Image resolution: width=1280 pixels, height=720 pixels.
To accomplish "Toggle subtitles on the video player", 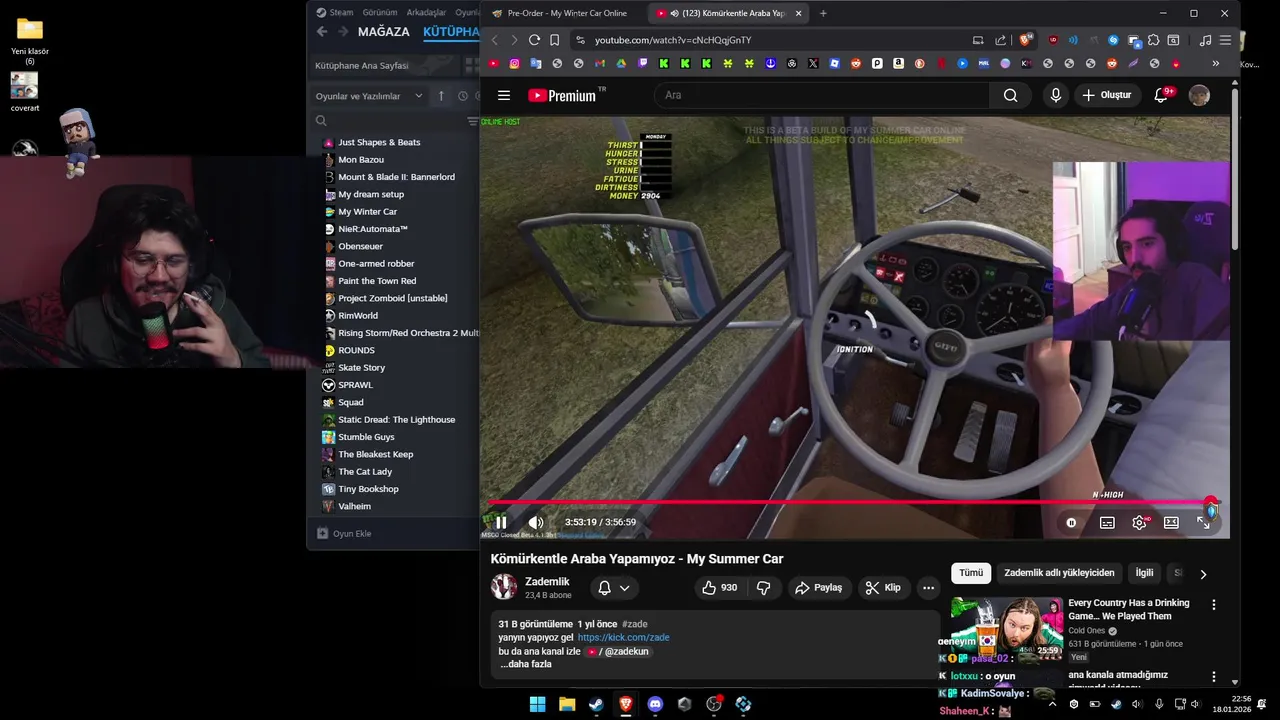I will 1107,522.
